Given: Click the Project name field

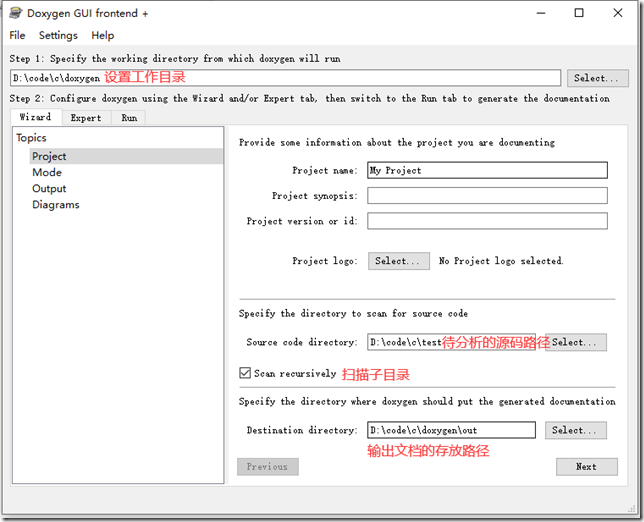Looking at the screenshot, I should point(487,170).
